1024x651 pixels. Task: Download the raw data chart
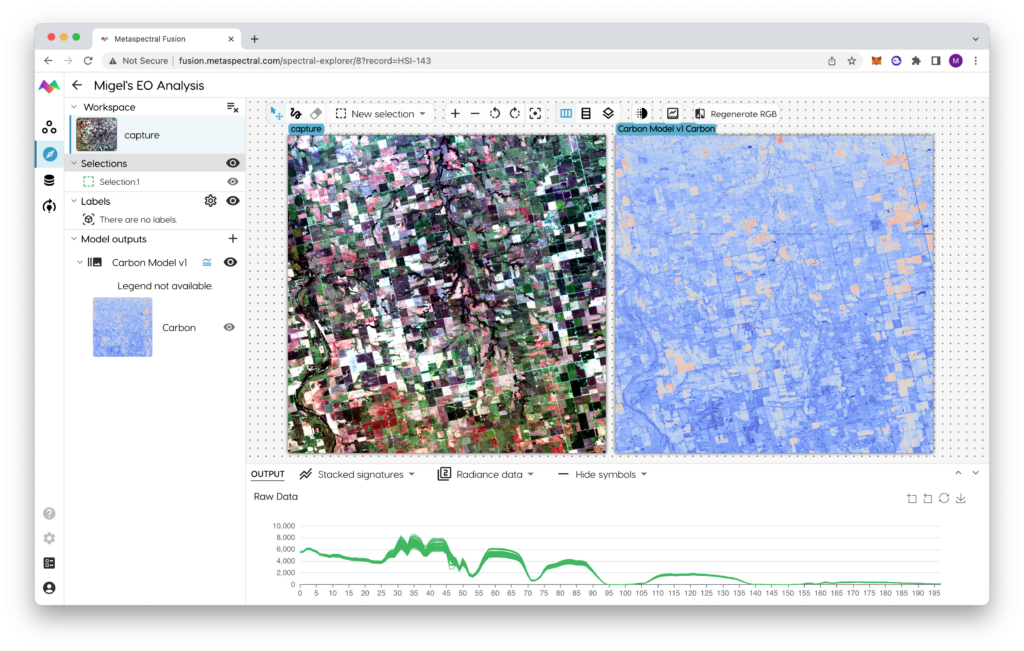coord(961,498)
